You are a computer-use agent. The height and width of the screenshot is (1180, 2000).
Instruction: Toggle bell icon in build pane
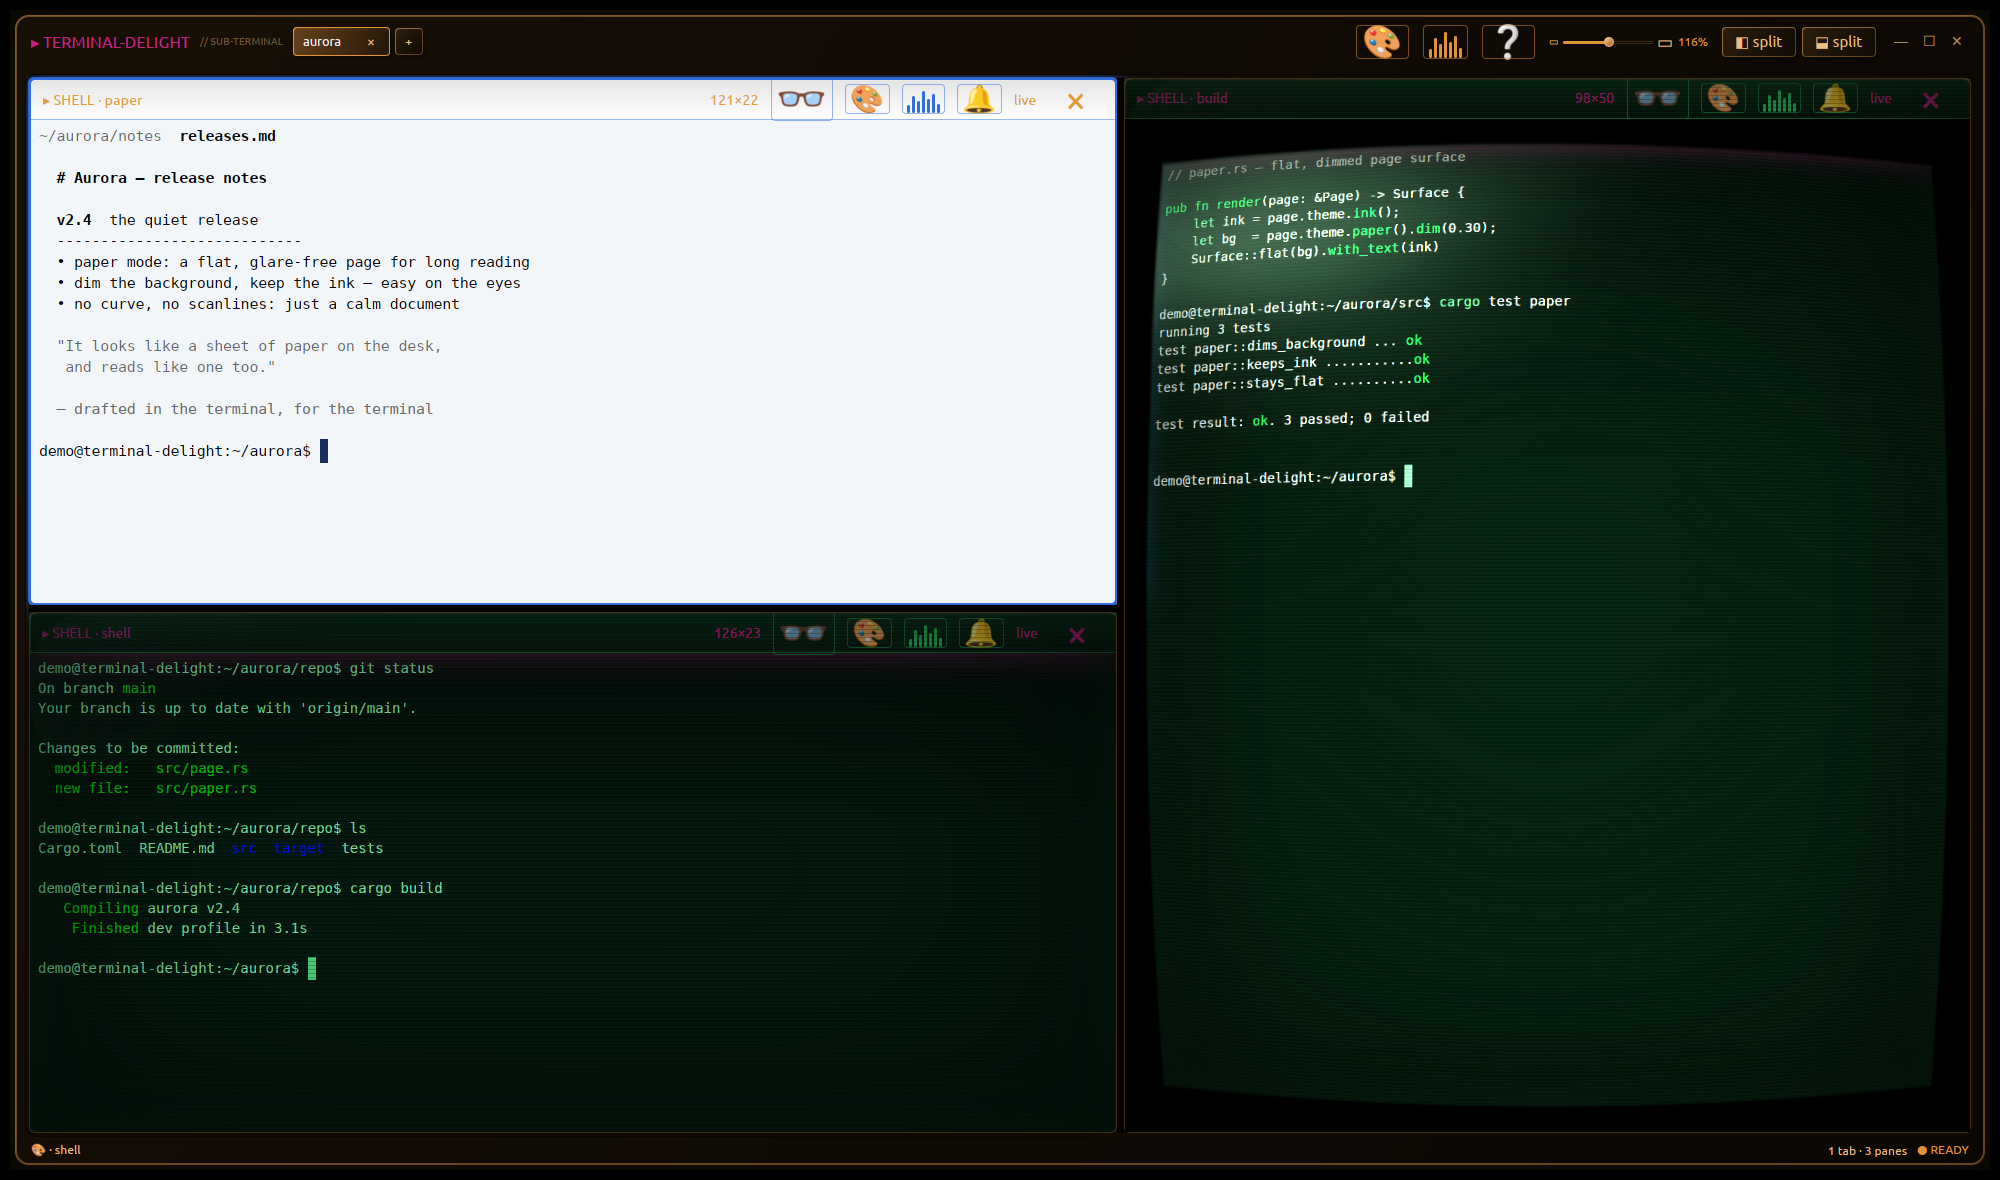pos(1835,98)
